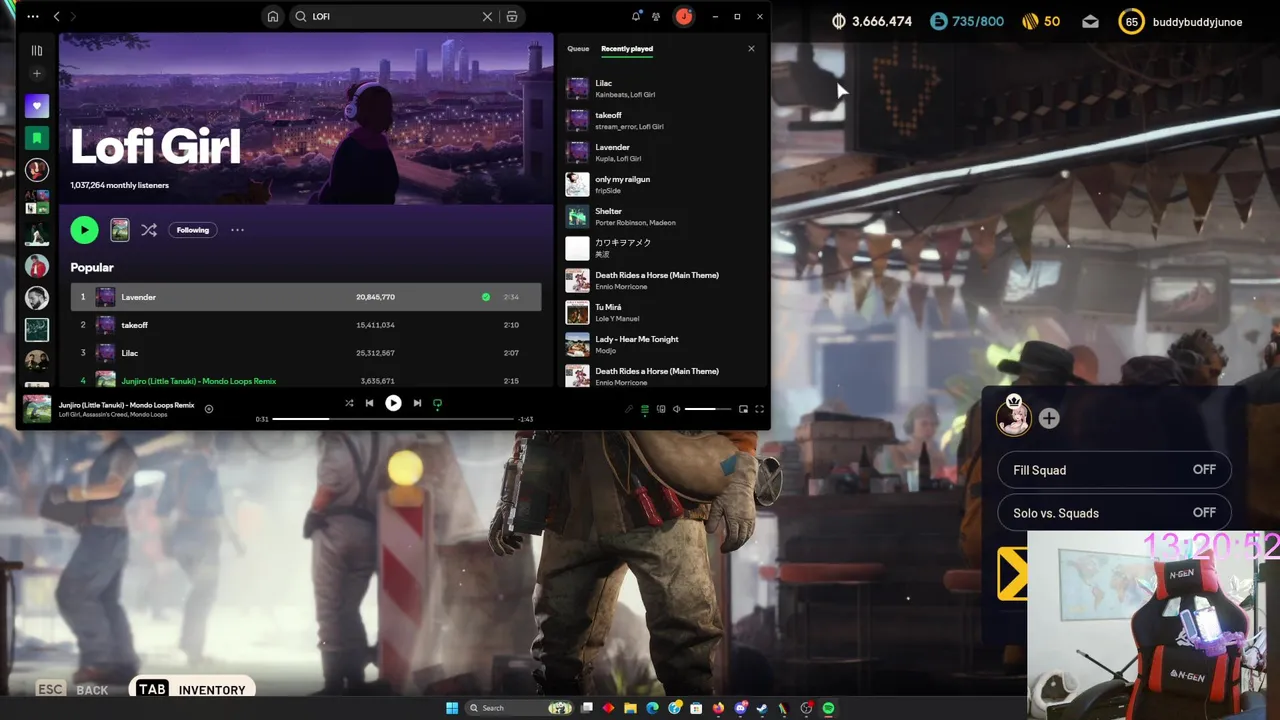Open the game mailbox icon
Screen dimensions: 1280x720
(x=1090, y=21)
